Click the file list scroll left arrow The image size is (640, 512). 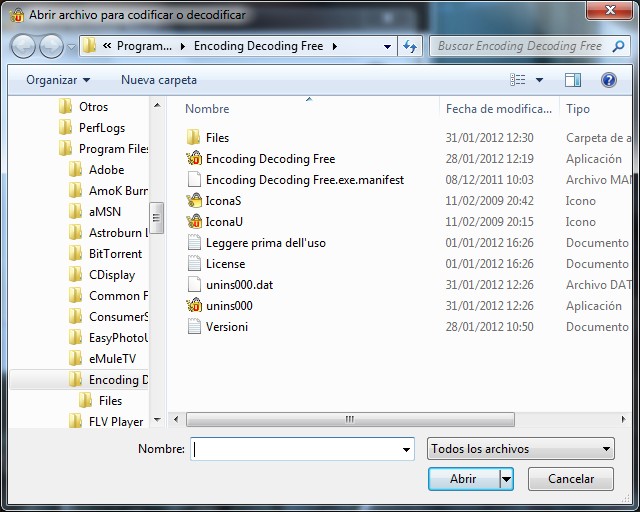coord(176,419)
